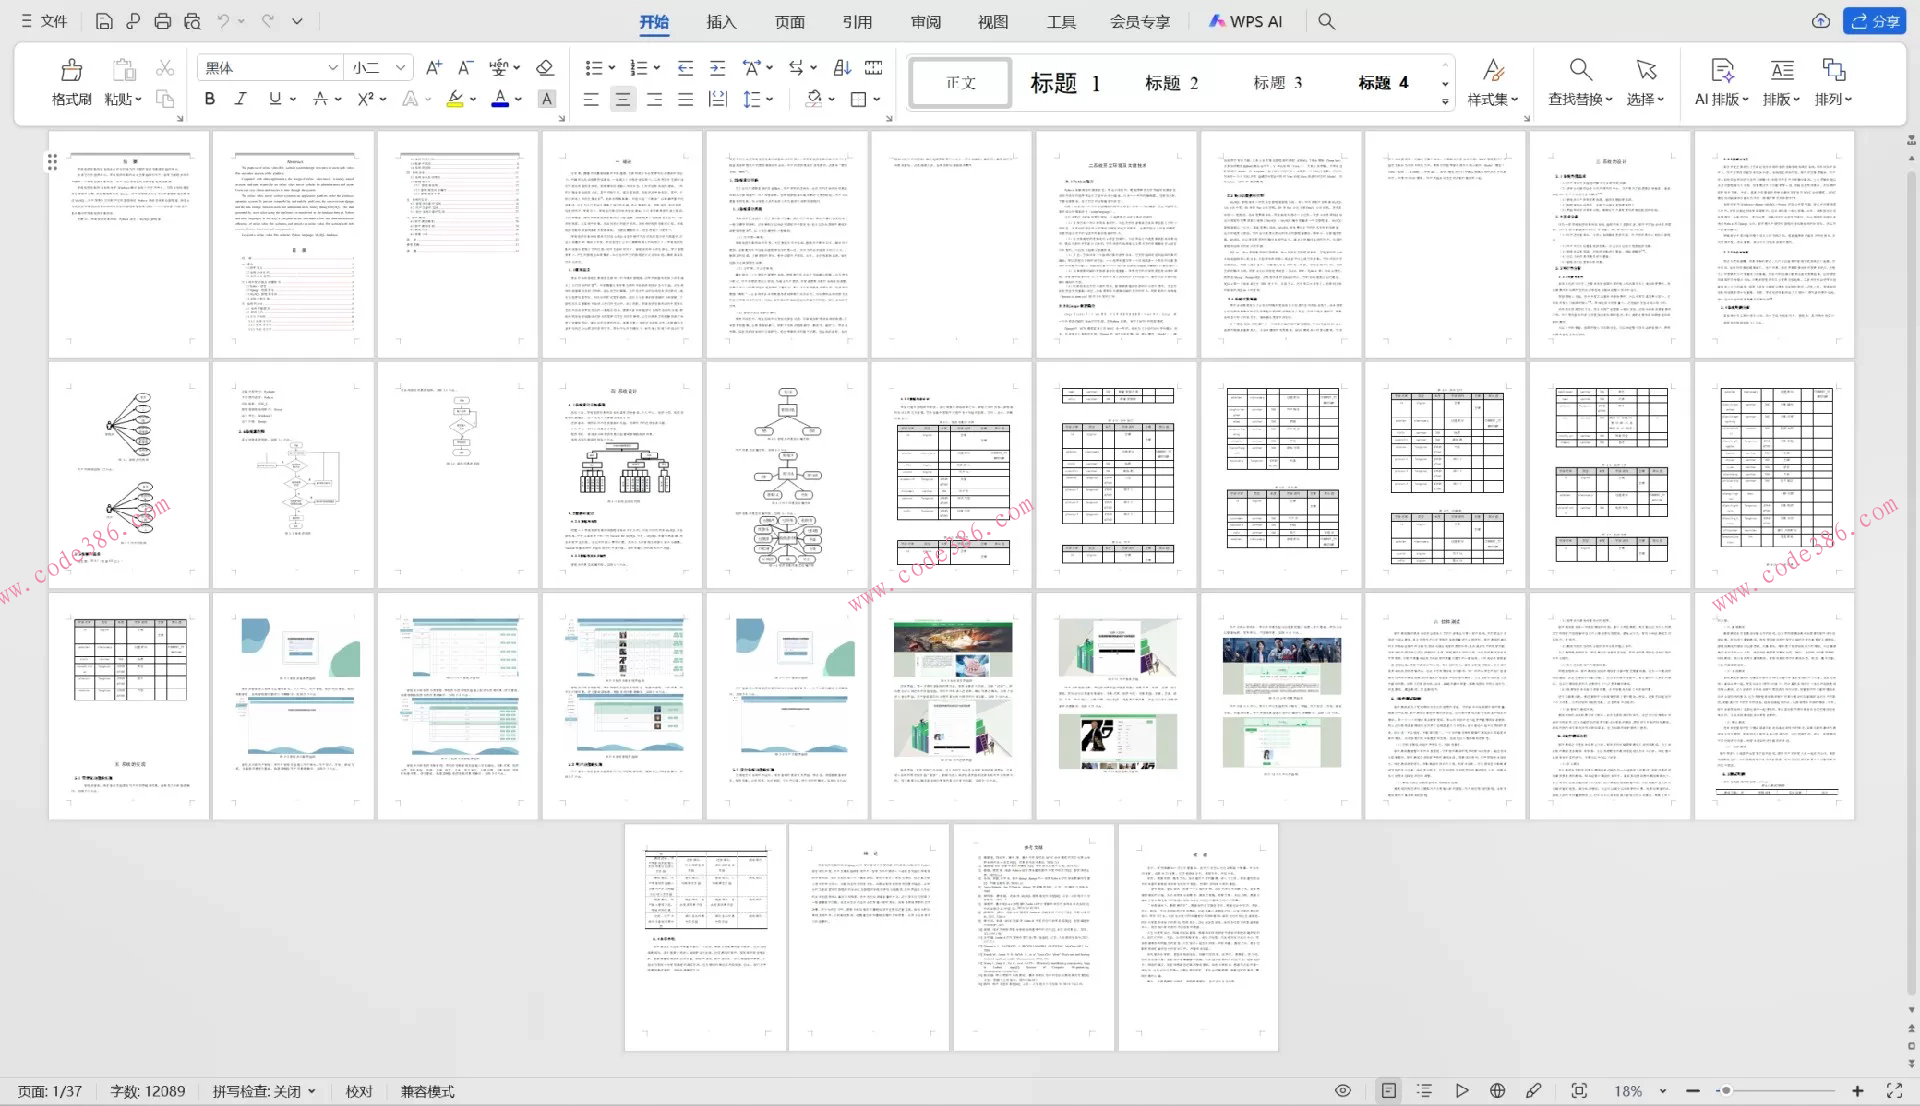Click the print icon in quick access bar

(162, 21)
